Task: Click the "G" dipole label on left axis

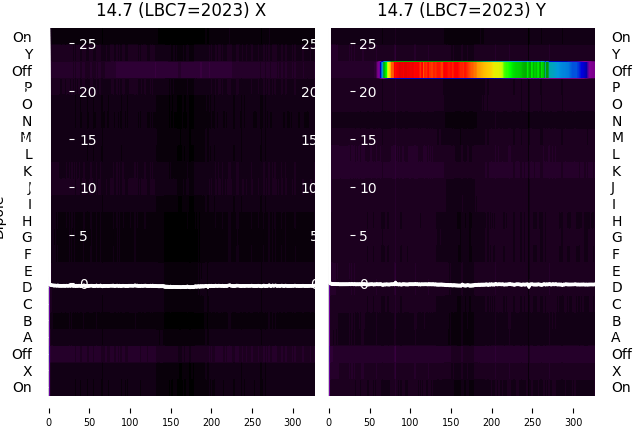Action: pyautogui.click(x=27, y=238)
